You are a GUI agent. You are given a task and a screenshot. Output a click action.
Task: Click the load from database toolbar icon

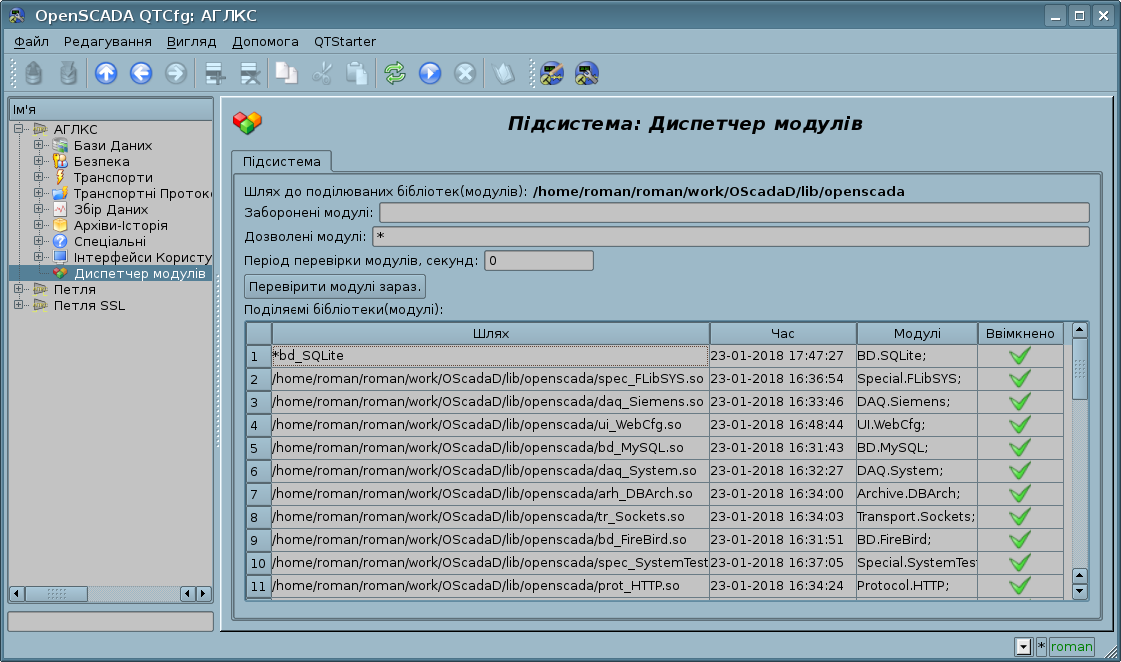[34, 73]
